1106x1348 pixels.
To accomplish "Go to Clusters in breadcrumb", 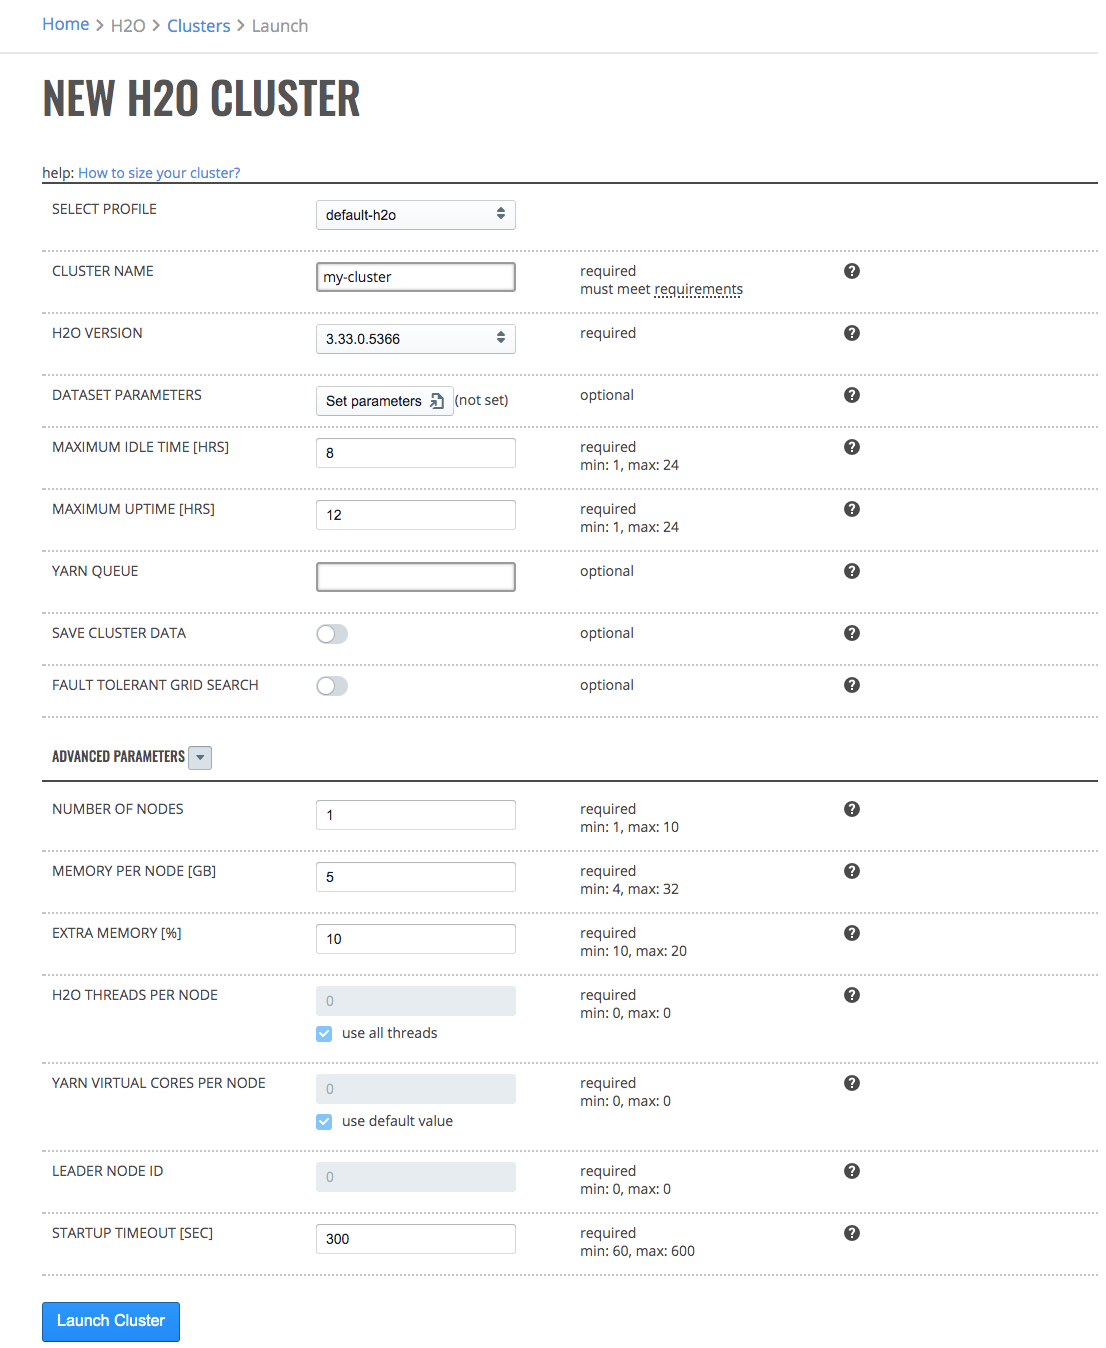I will [x=199, y=26].
